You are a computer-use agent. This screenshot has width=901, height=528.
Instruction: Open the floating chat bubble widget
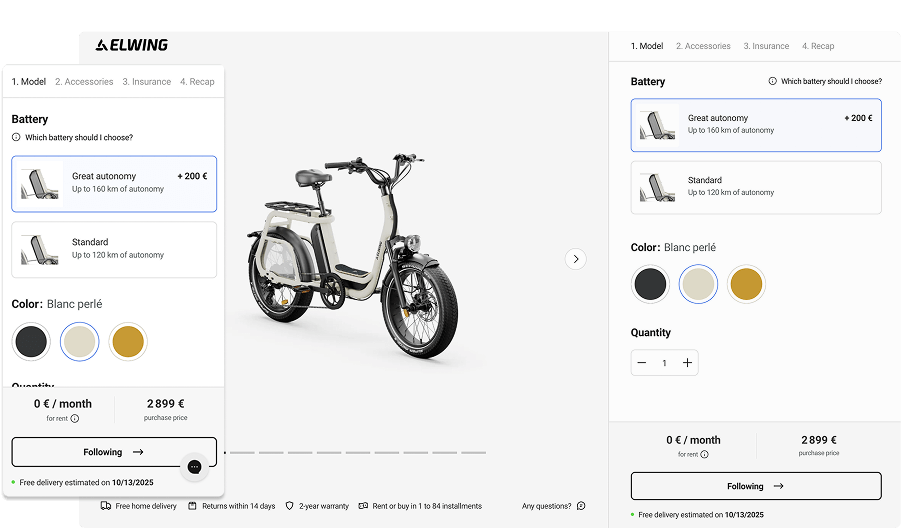[195, 467]
